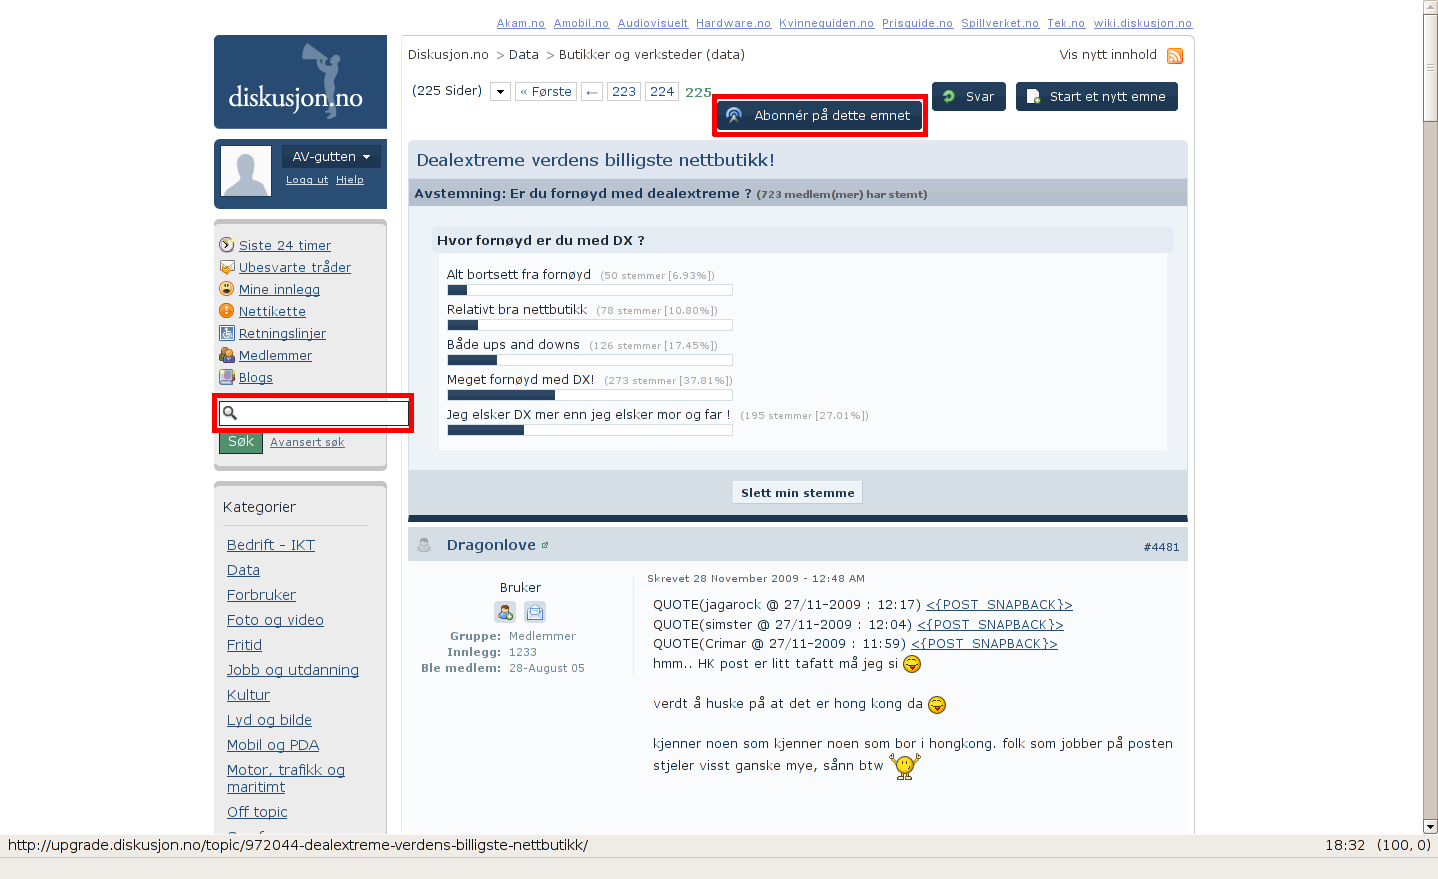Open the Kvinneguiden.no network link
Screen dimensions: 1438x879
(827, 23)
